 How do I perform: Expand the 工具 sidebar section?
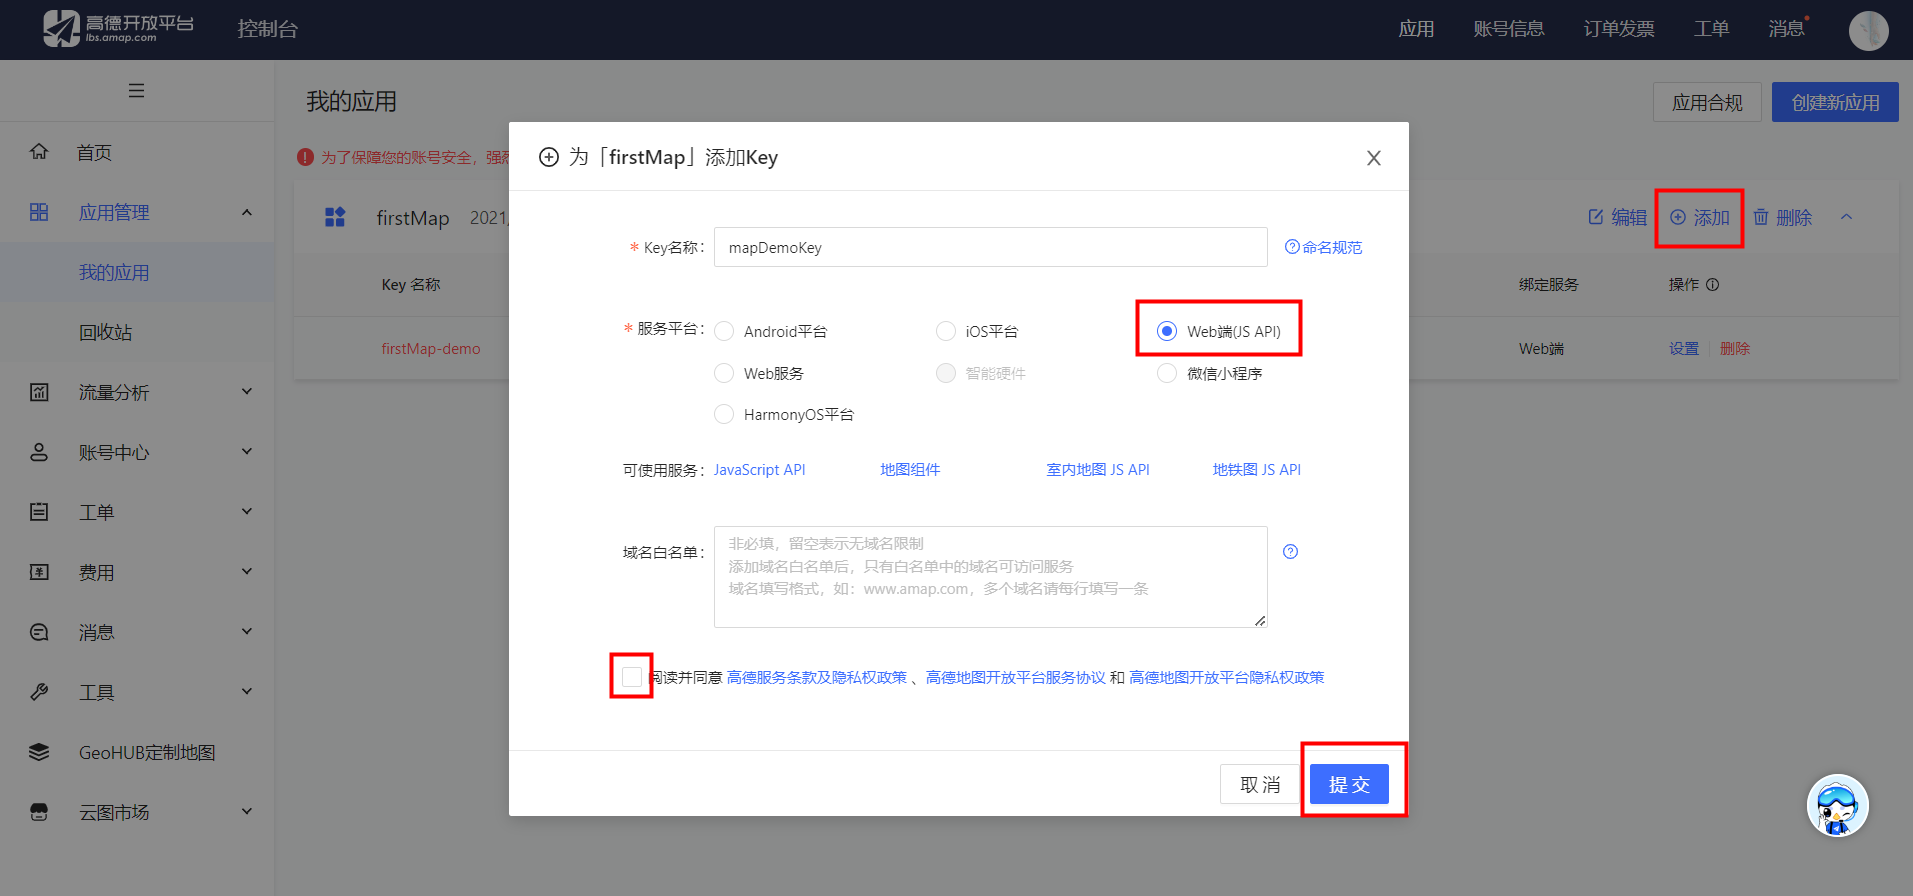click(x=247, y=692)
